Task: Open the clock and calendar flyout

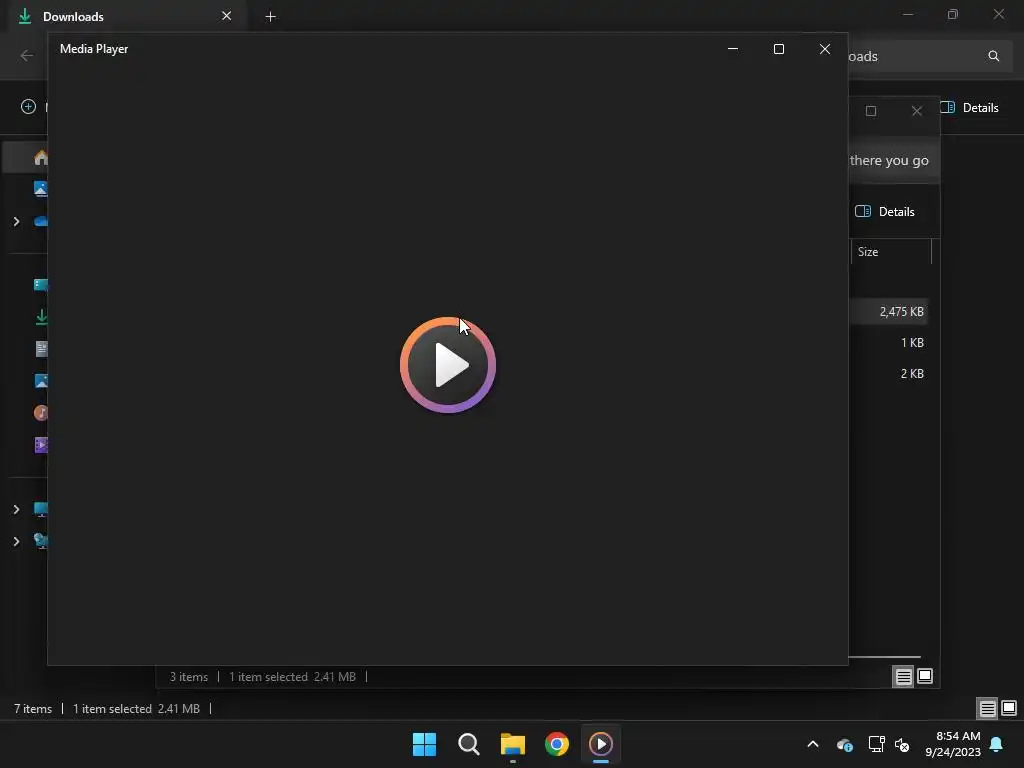Action: (x=953, y=744)
